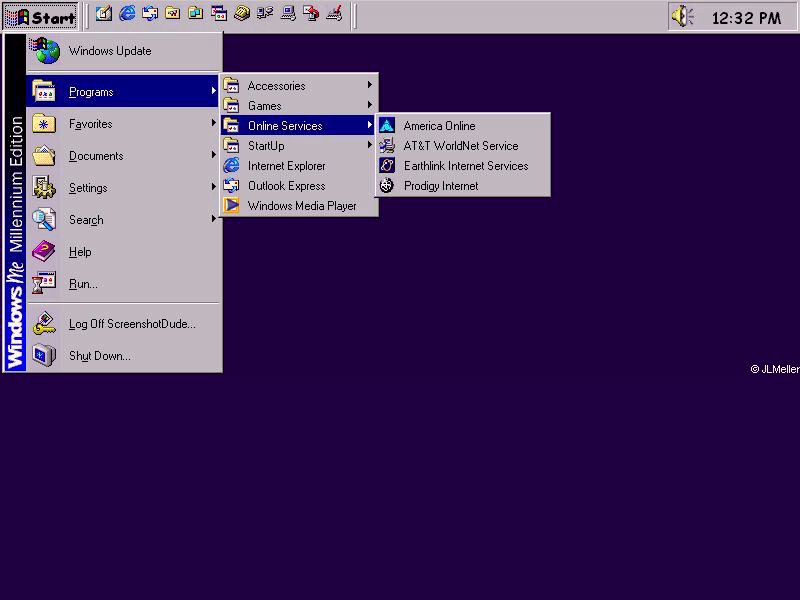This screenshot has width=800, height=600.
Task: Expand the Search submenu arrow
Action: [213, 219]
